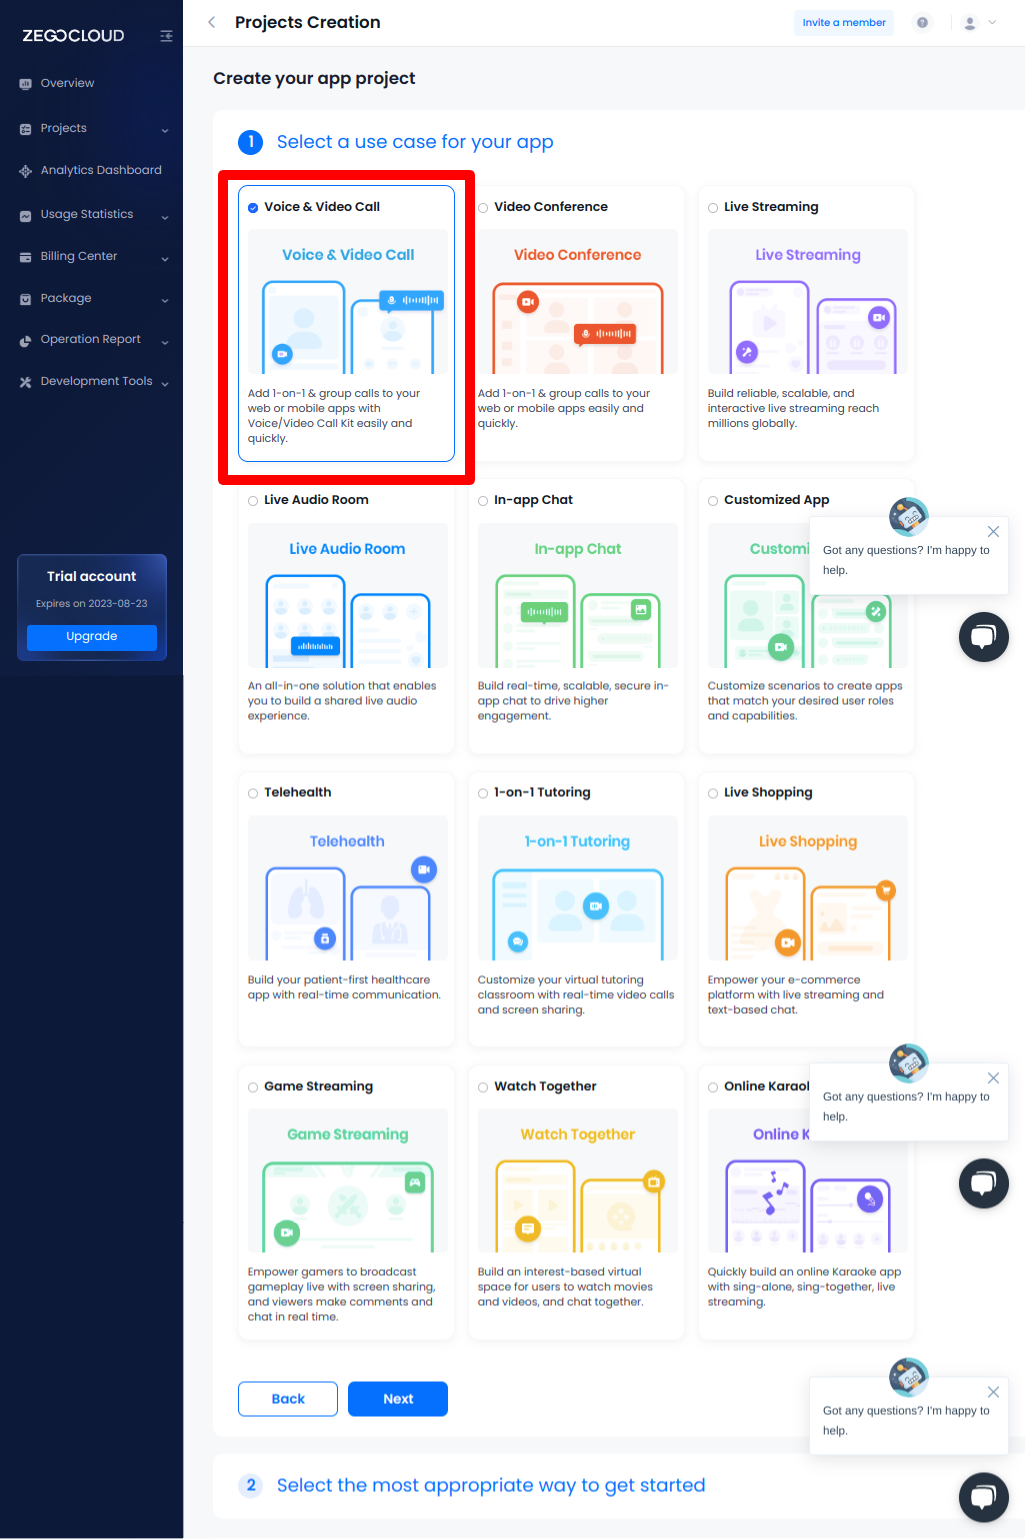The height and width of the screenshot is (1540, 1025).
Task: Expand the Usage Statistics section
Action: tap(87, 214)
